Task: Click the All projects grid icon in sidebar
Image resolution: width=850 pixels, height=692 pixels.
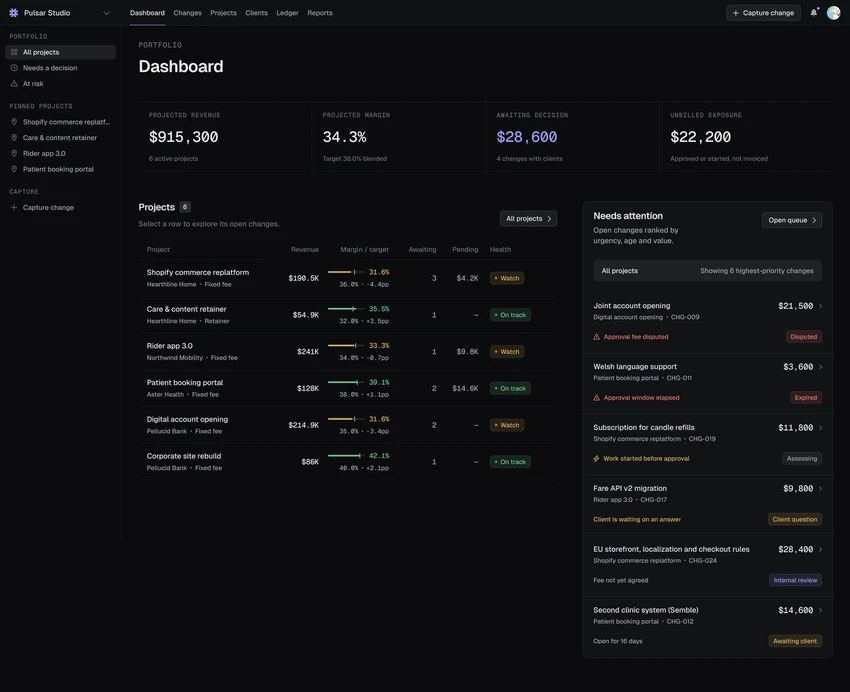Action: point(14,52)
